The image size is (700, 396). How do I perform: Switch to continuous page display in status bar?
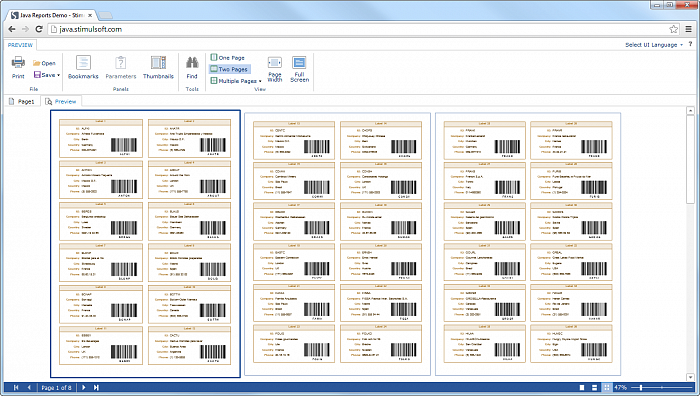pyautogui.click(x=594, y=388)
